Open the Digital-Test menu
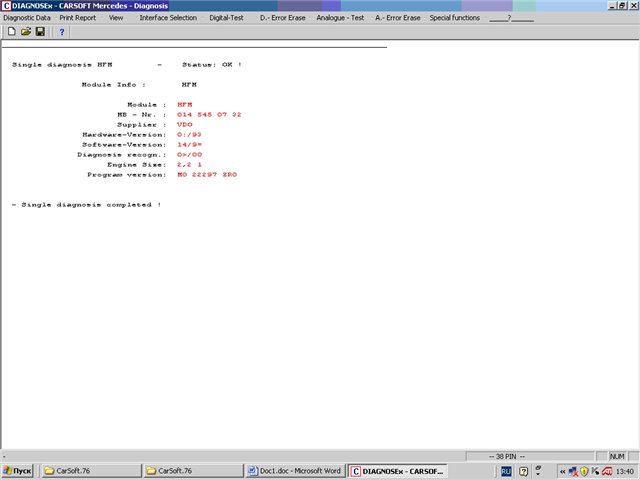 coord(227,18)
